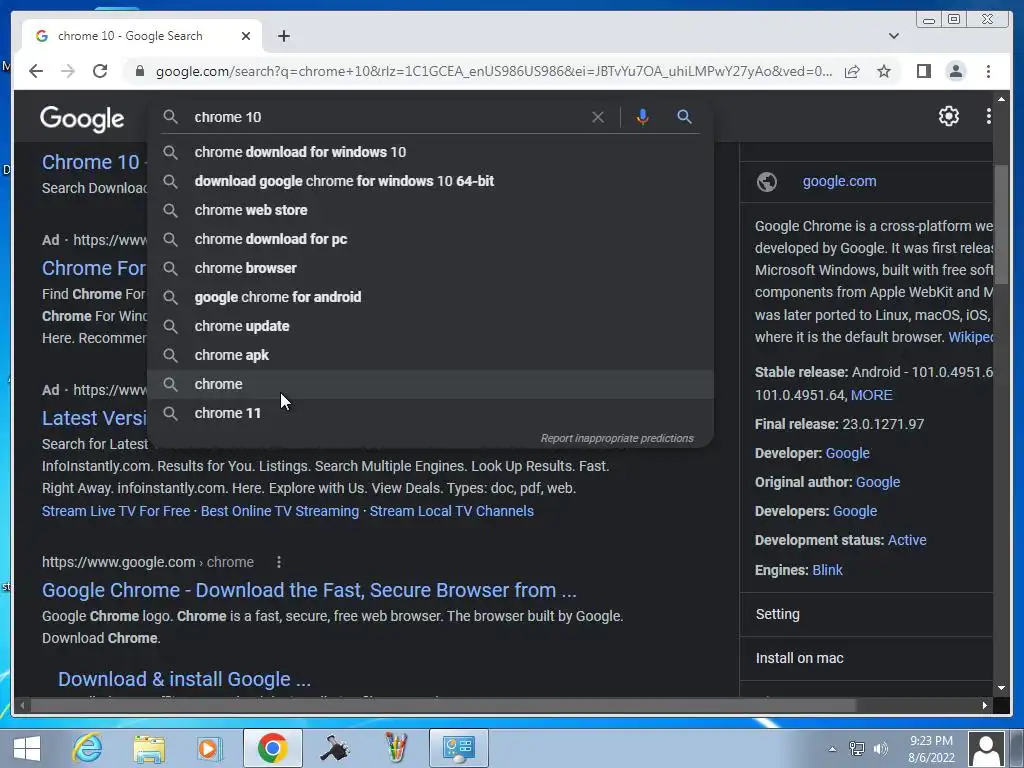Close the 'chrome 10 - Google Search' tab
This screenshot has height=768, width=1024.
click(246, 36)
